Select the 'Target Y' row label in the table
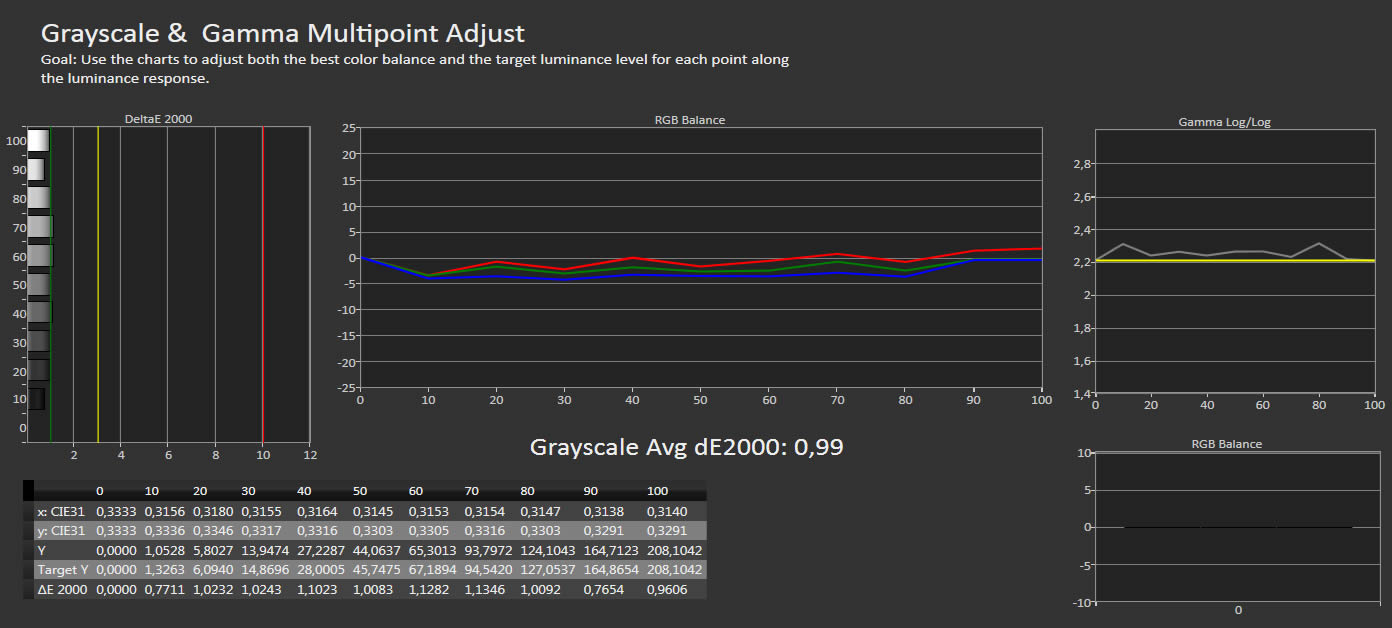This screenshot has width=1392, height=628. (x=61, y=570)
